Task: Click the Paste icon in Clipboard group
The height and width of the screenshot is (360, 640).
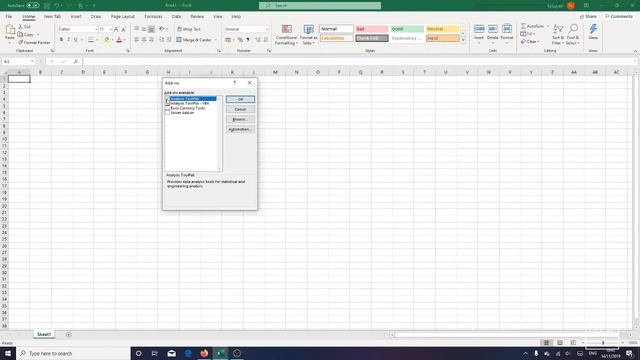Action: 10,30
